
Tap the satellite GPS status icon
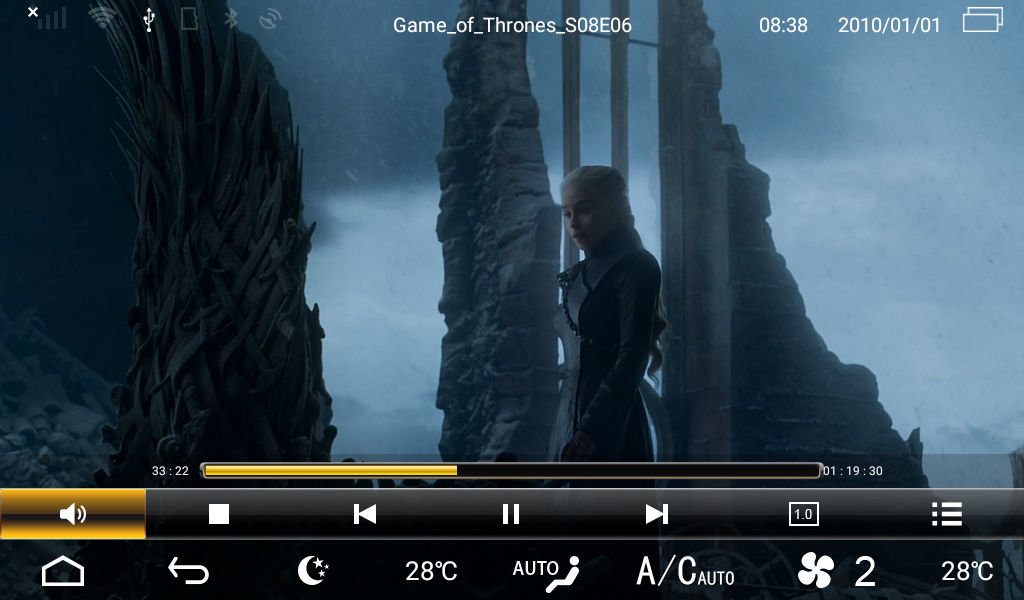pos(270,20)
